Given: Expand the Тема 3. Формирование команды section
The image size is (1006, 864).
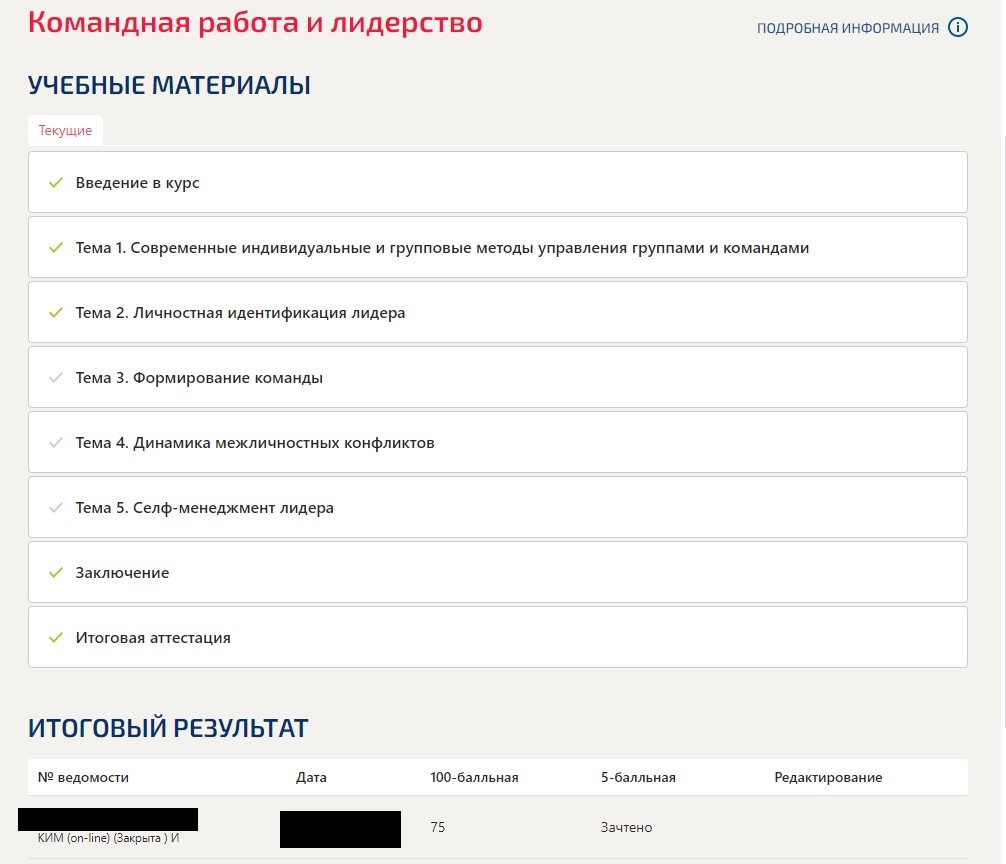Looking at the screenshot, I should click(199, 378).
